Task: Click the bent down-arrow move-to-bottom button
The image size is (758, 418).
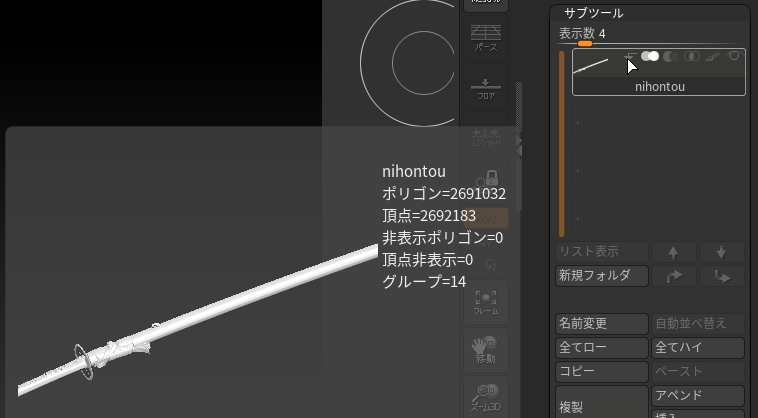Action: [x=721, y=276]
